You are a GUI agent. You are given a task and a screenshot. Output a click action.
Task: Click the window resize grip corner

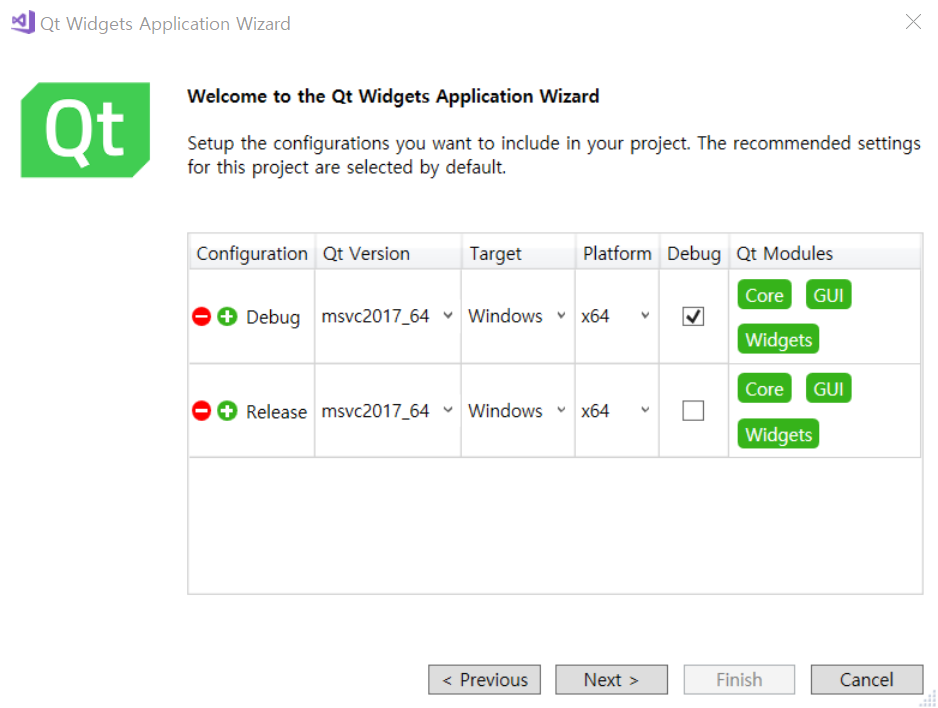pos(929,700)
